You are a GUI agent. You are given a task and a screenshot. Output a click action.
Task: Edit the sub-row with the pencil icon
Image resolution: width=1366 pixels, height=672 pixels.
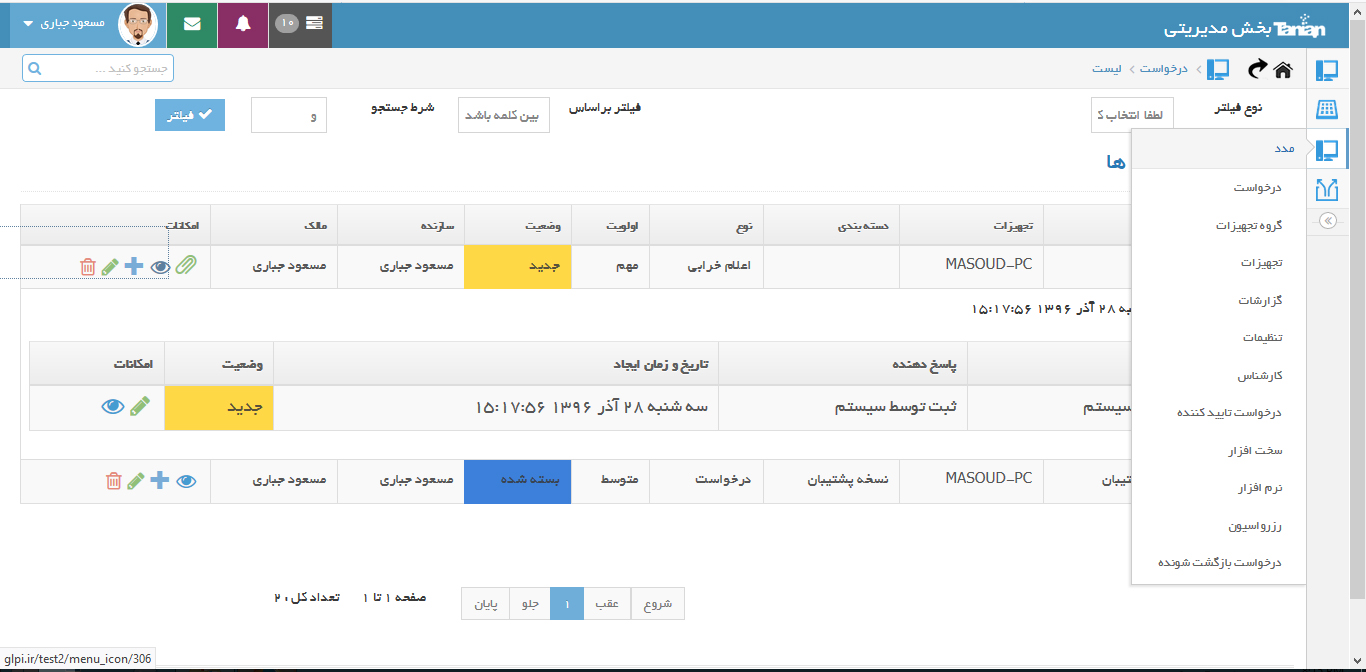[x=140, y=407]
